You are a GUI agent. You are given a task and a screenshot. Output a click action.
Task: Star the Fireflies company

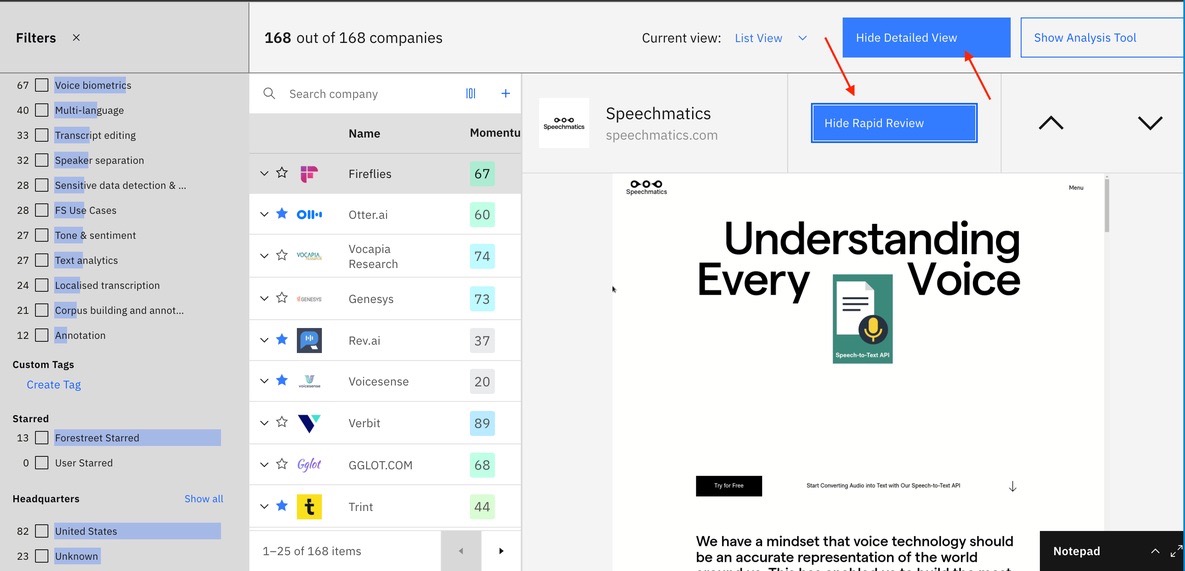tap(282, 173)
